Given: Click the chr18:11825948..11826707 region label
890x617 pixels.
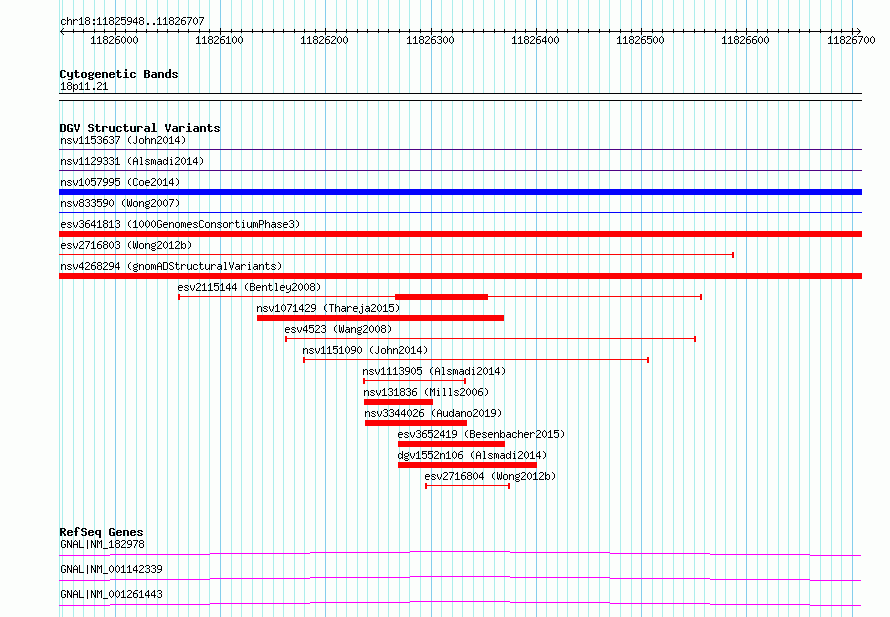Looking at the screenshot, I should 132,22.
